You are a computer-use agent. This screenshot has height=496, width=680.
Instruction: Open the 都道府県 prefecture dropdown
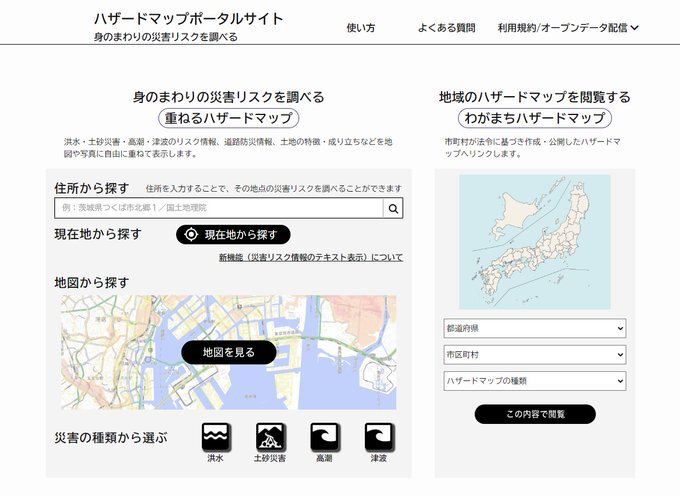pos(534,328)
